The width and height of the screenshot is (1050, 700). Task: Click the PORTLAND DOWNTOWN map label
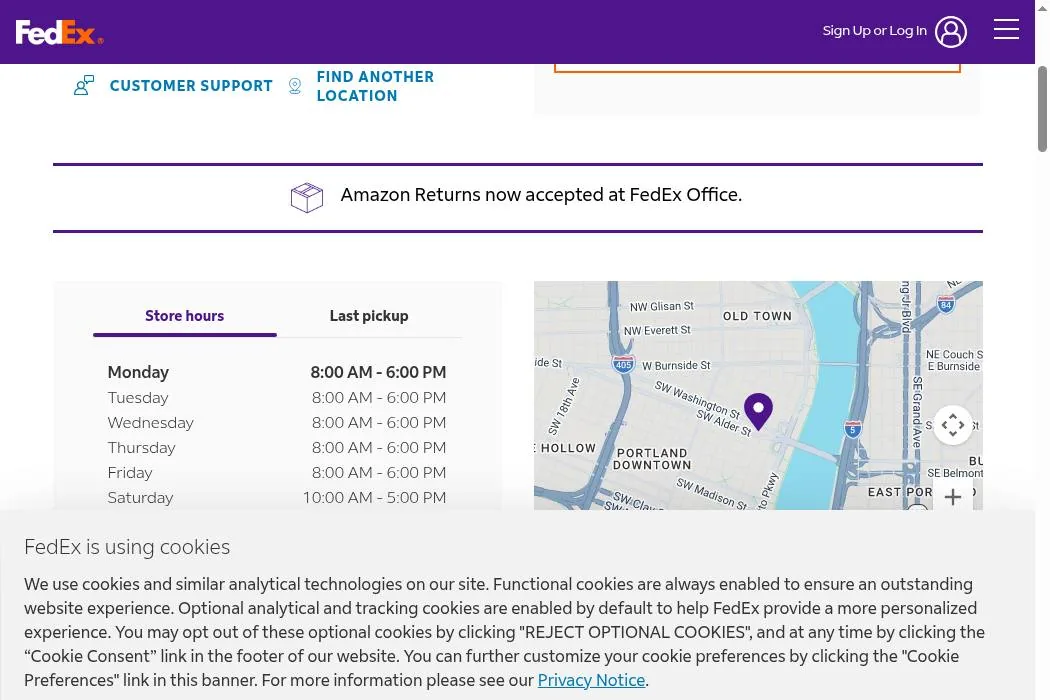coord(652,459)
